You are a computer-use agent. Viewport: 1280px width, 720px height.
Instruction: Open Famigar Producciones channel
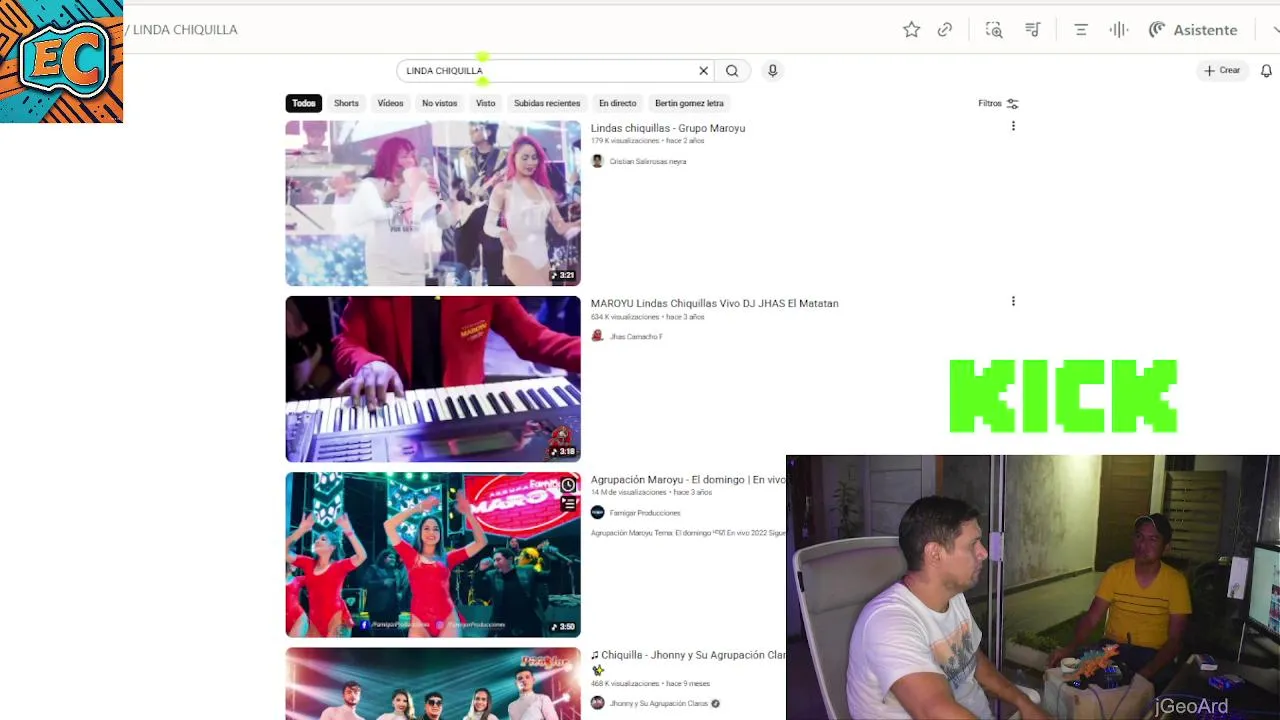coord(645,513)
